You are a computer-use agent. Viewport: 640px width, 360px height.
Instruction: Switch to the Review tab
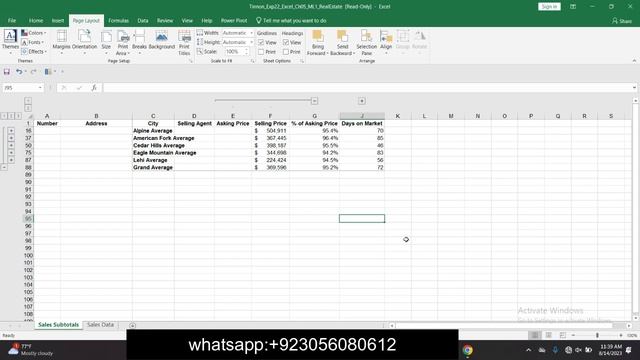click(x=165, y=20)
